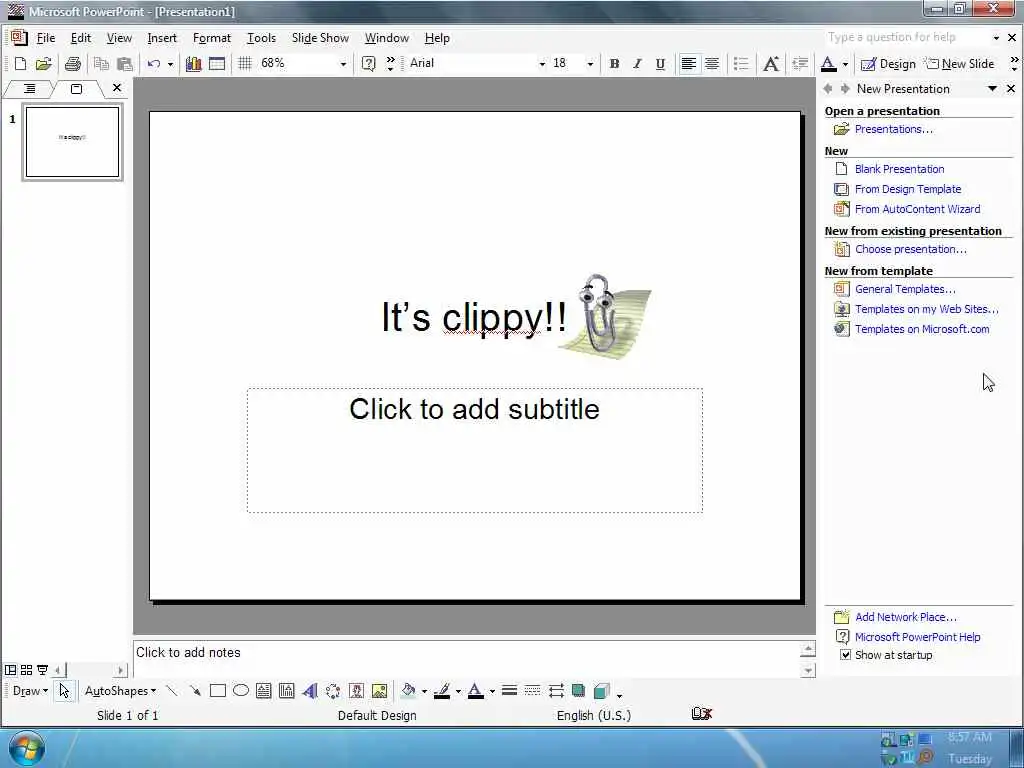Open Font Color dropdown arrow in formatting toolbar
1024x768 pixels.
[845, 63]
